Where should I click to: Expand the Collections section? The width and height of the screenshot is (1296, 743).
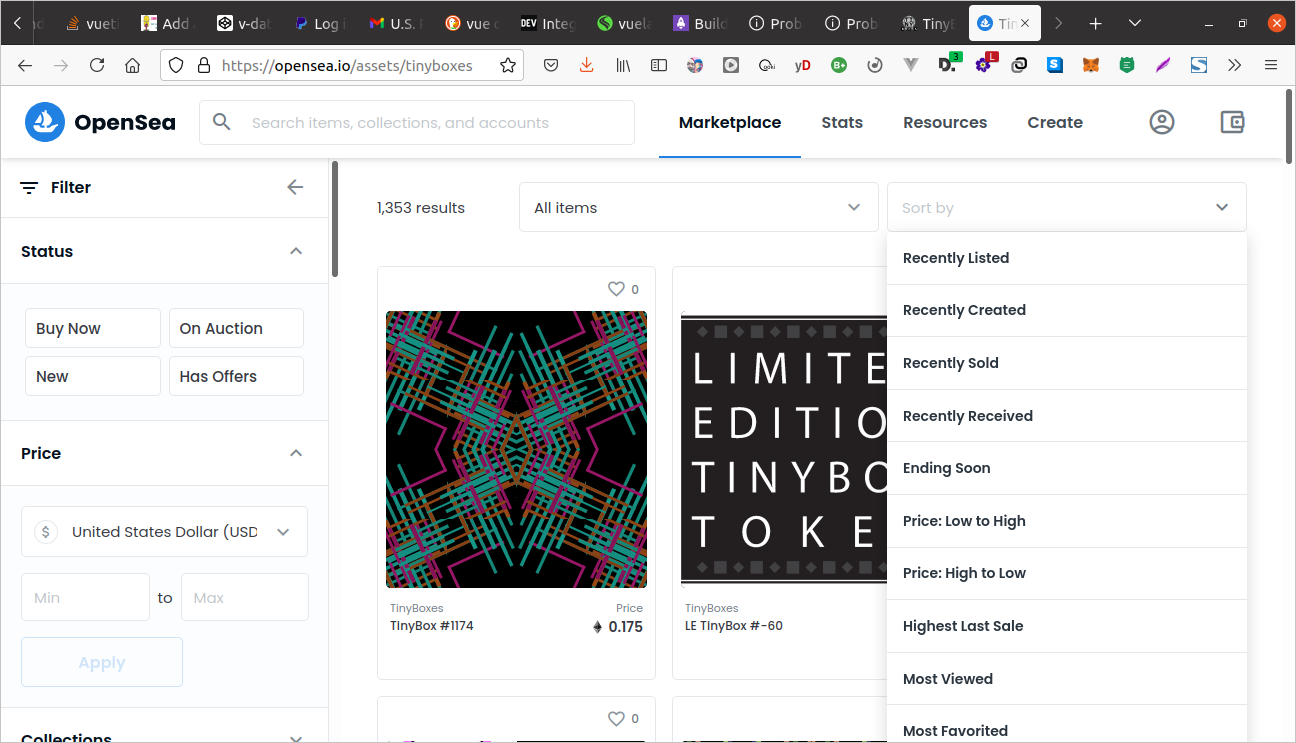pyautogui.click(x=296, y=739)
